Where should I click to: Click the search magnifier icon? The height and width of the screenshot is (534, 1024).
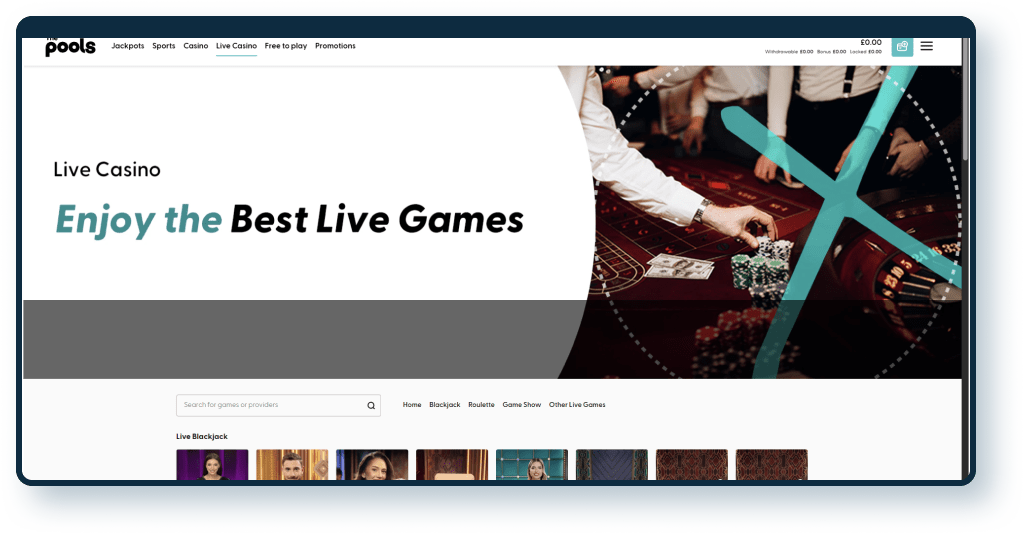pos(371,405)
